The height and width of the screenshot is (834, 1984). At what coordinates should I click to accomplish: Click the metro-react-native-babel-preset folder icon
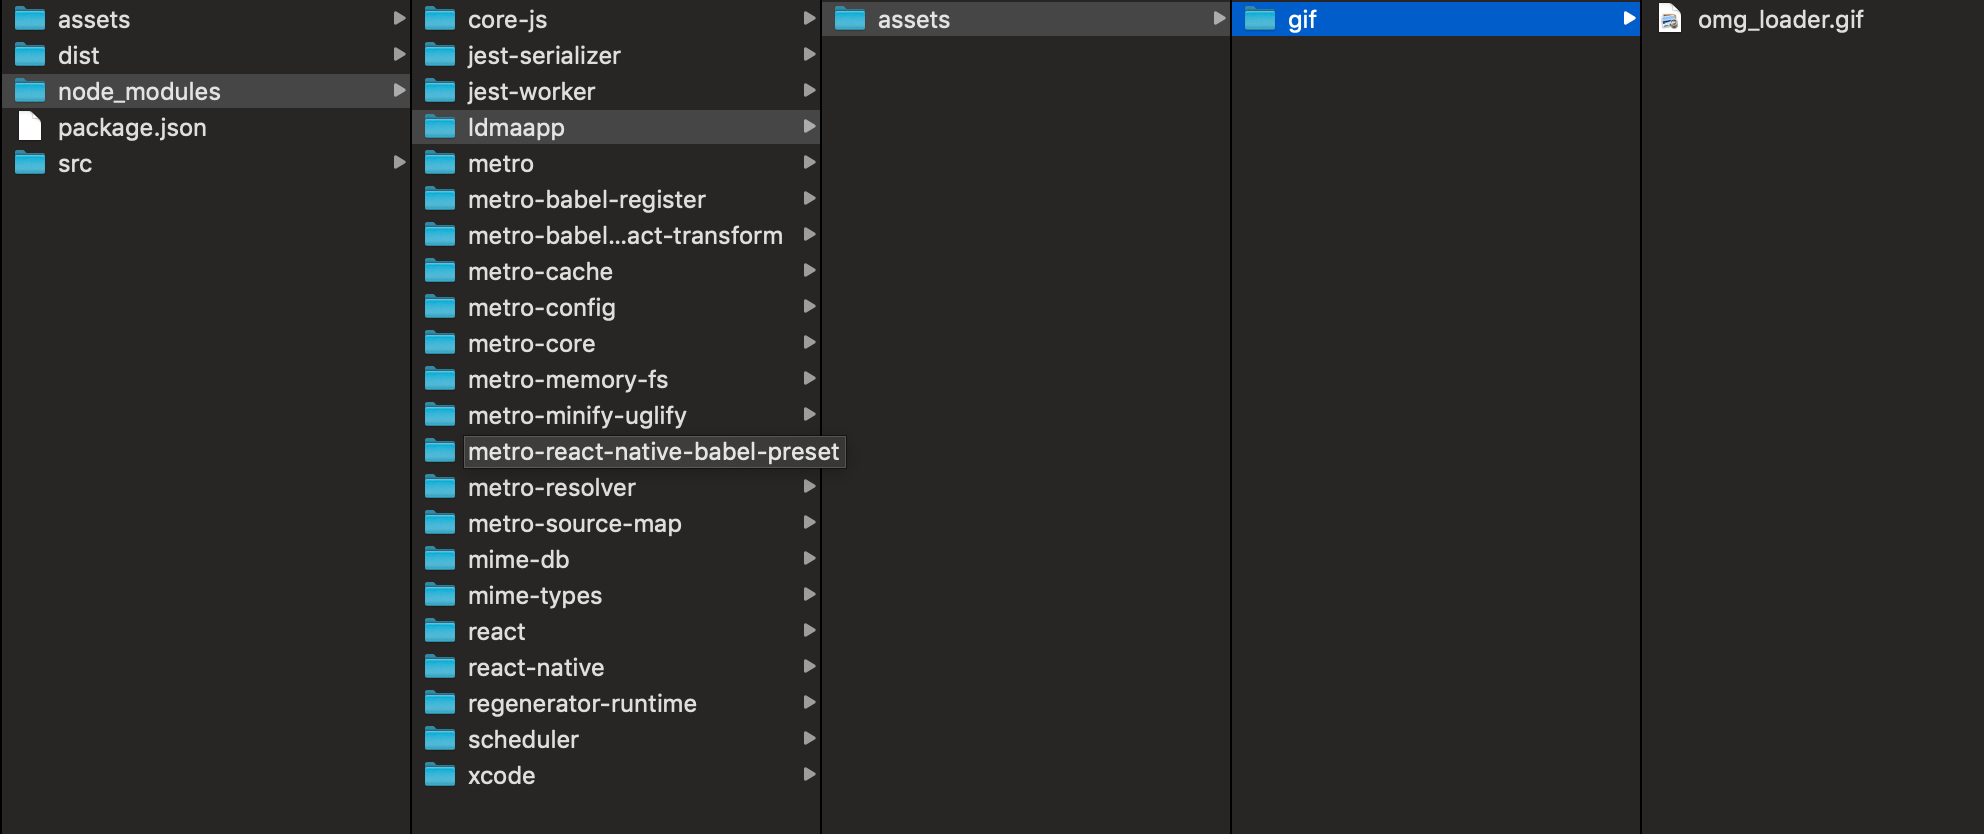(440, 451)
